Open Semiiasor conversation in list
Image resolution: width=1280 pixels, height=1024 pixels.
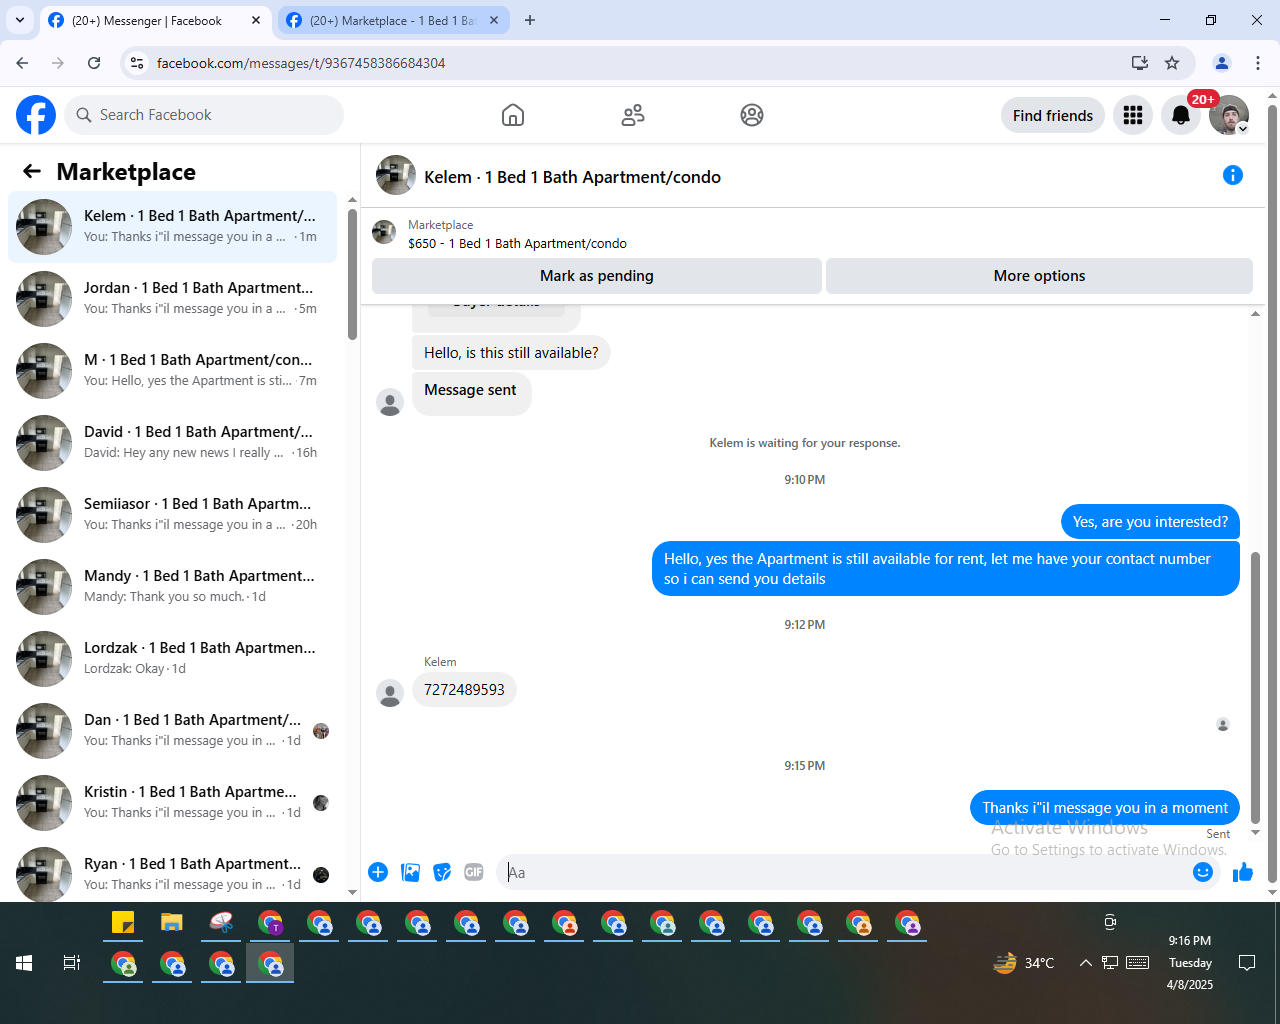[x=173, y=515]
